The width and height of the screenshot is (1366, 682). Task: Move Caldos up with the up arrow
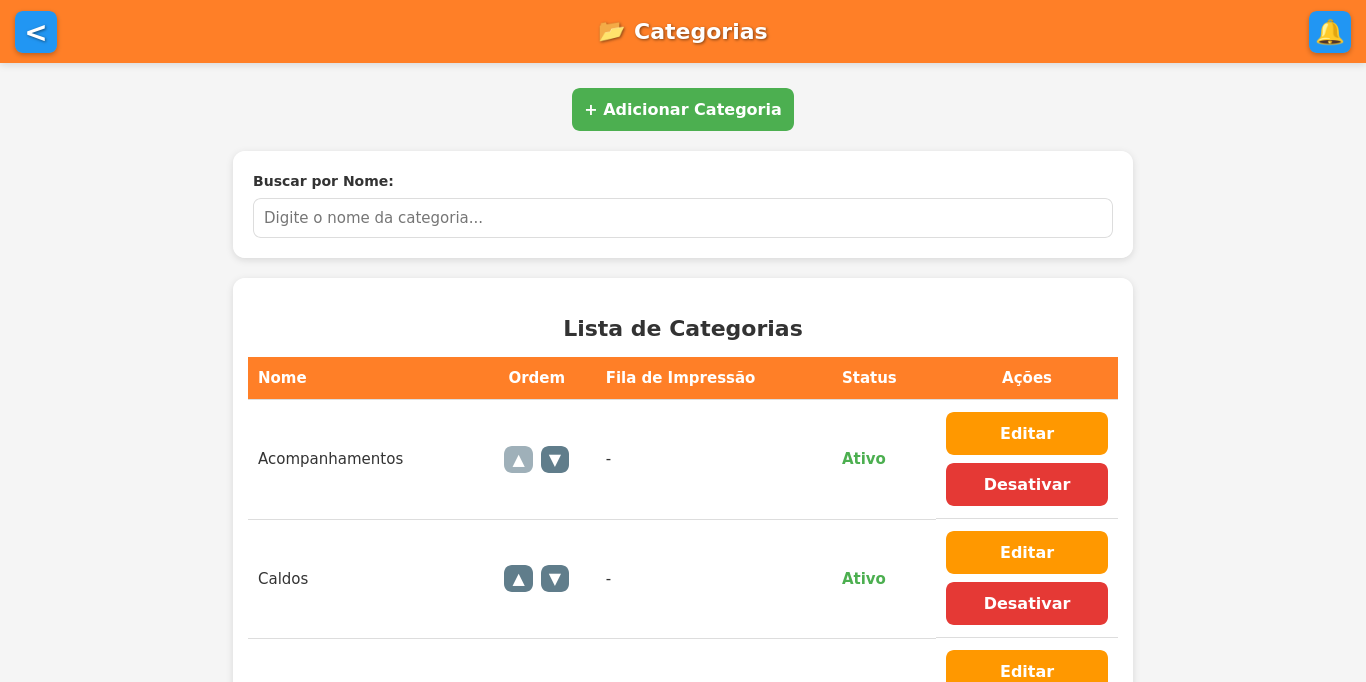coord(518,578)
